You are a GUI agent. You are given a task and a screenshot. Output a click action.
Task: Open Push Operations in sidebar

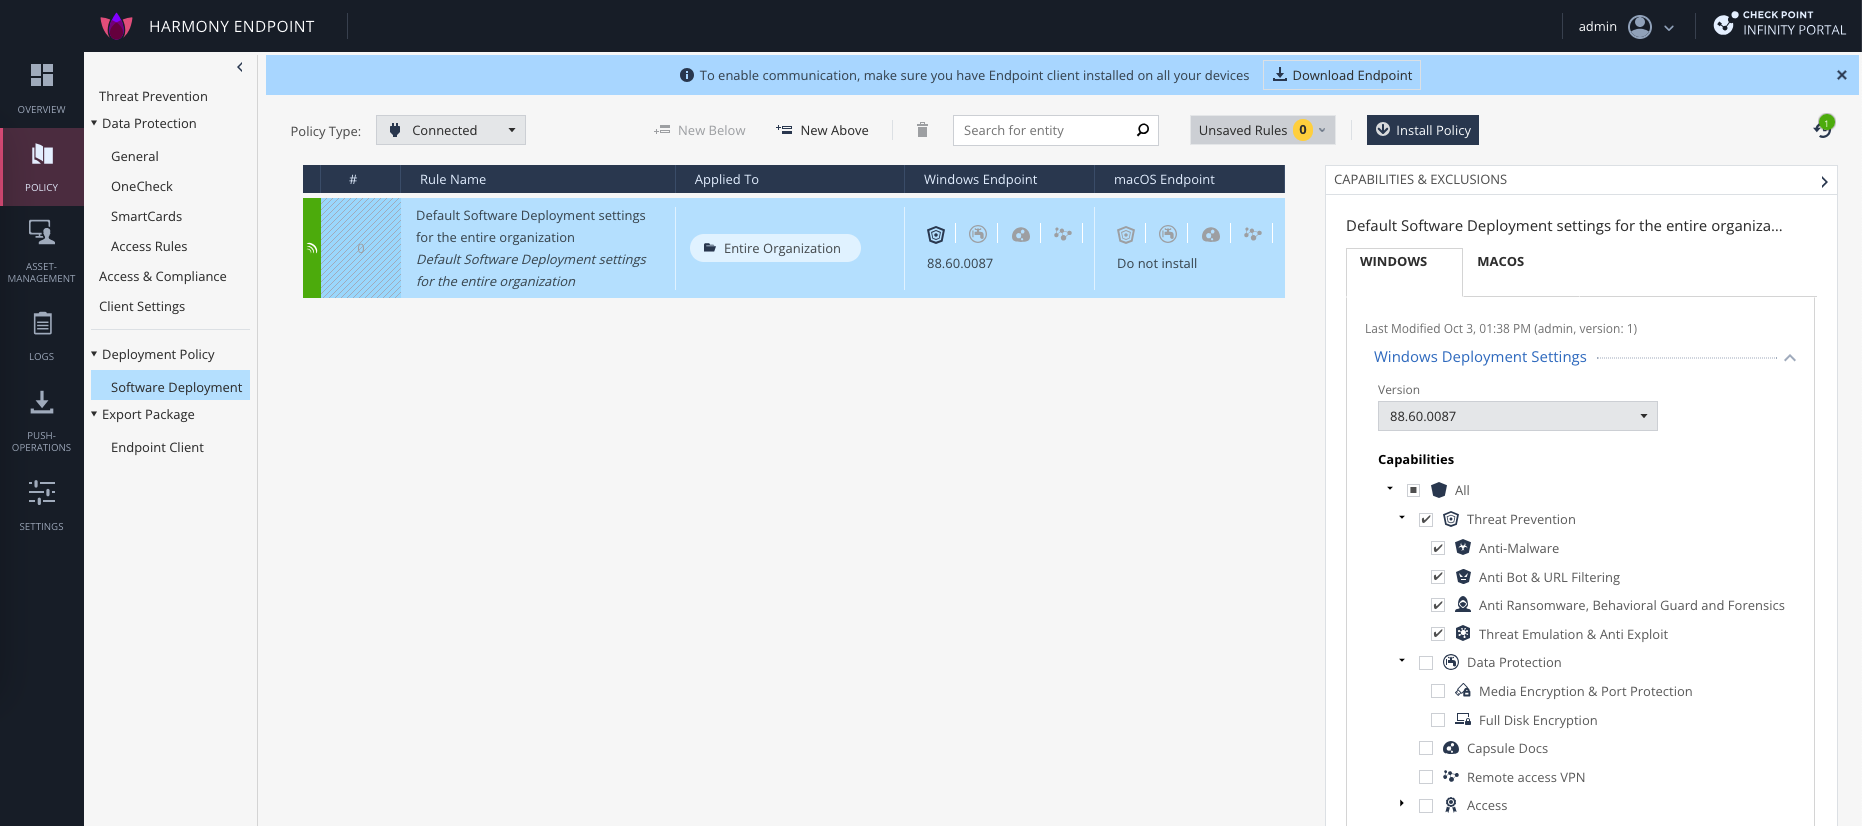41,403
